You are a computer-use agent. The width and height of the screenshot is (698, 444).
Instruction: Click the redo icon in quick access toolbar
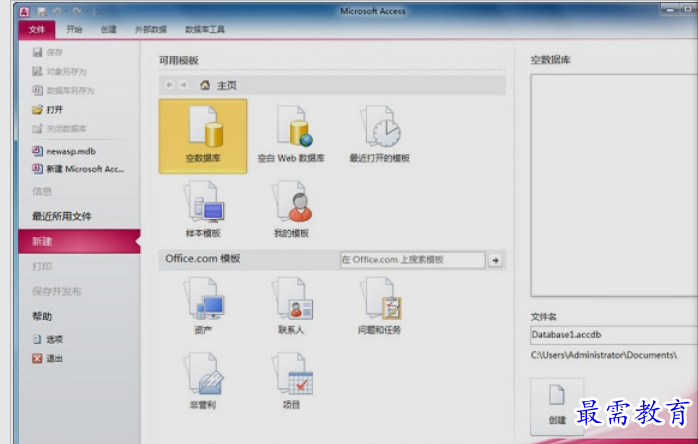pos(77,12)
